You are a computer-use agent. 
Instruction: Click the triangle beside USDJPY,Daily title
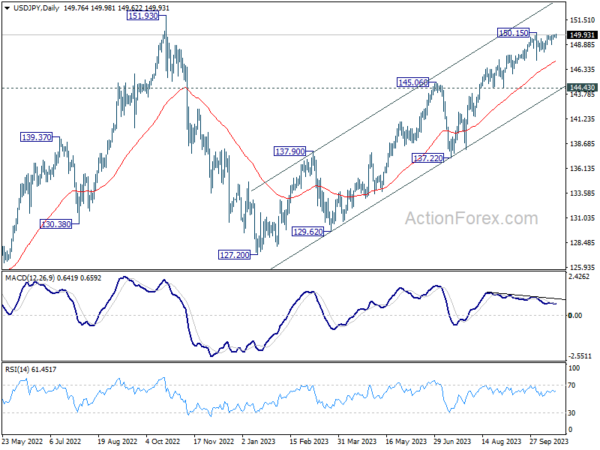[x=7, y=8]
